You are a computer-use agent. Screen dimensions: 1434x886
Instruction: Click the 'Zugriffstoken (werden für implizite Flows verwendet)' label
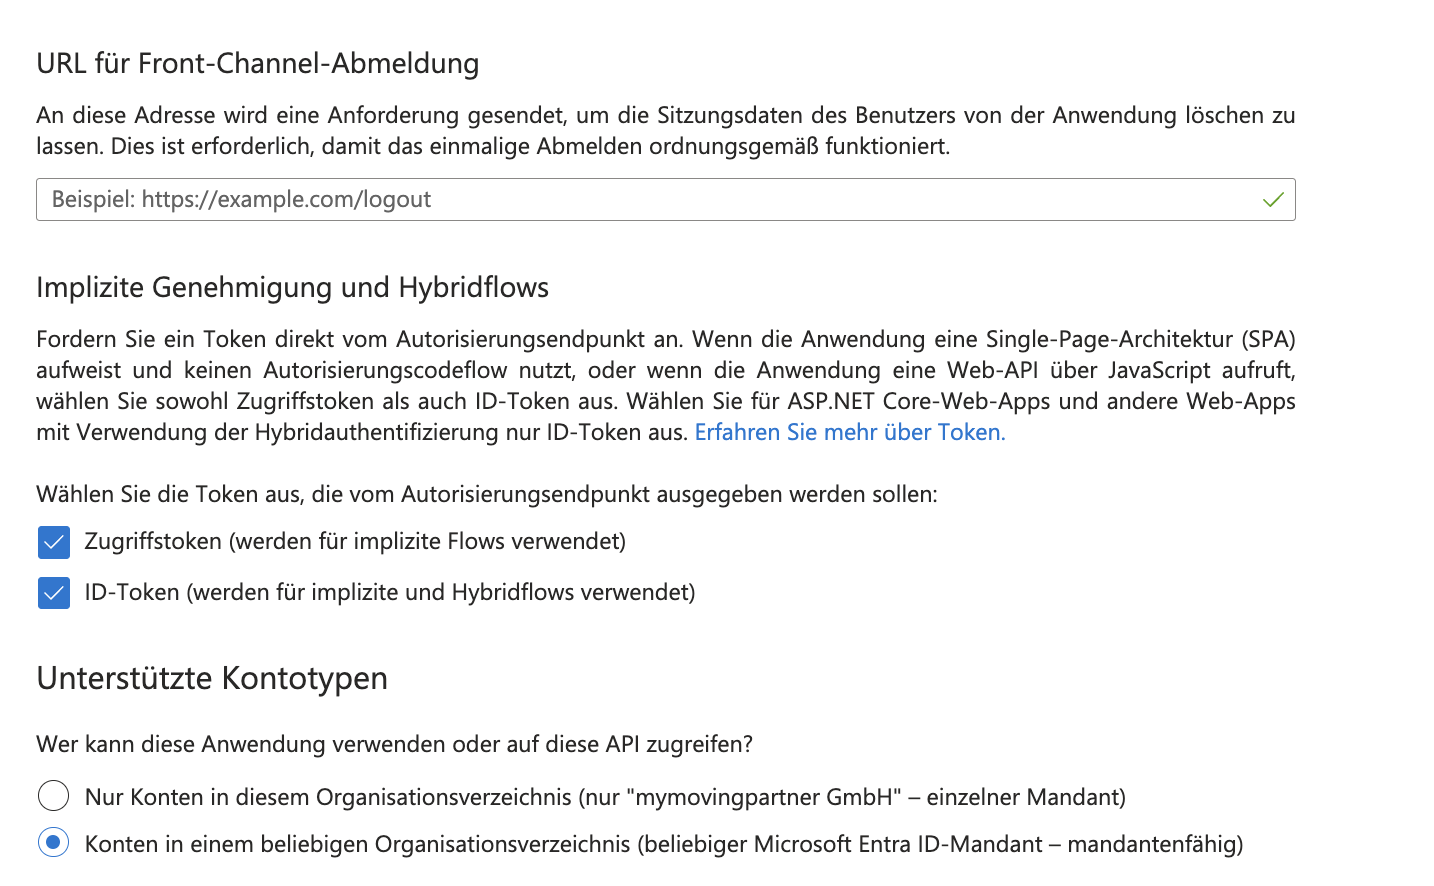(x=355, y=541)
